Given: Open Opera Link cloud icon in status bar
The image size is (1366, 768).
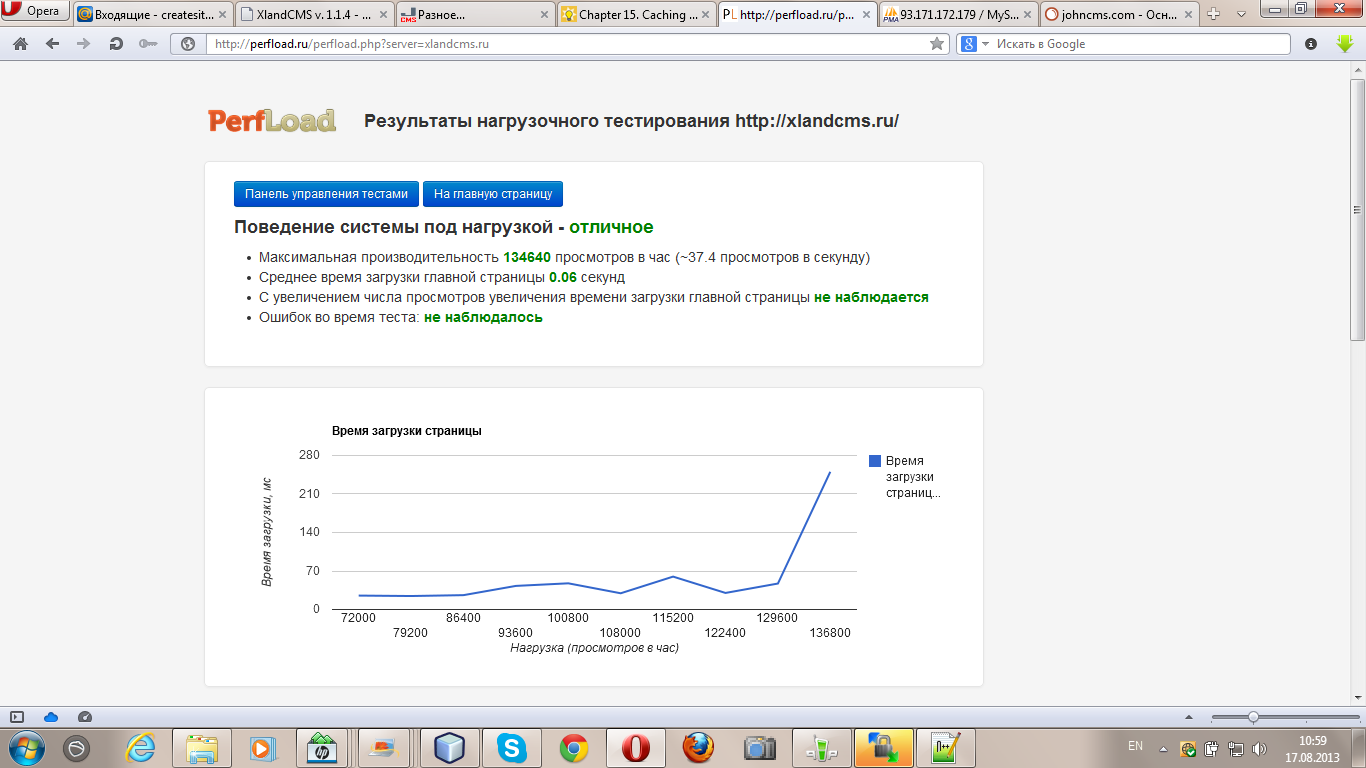Looking at the screenshot, I should pos(51,717).
